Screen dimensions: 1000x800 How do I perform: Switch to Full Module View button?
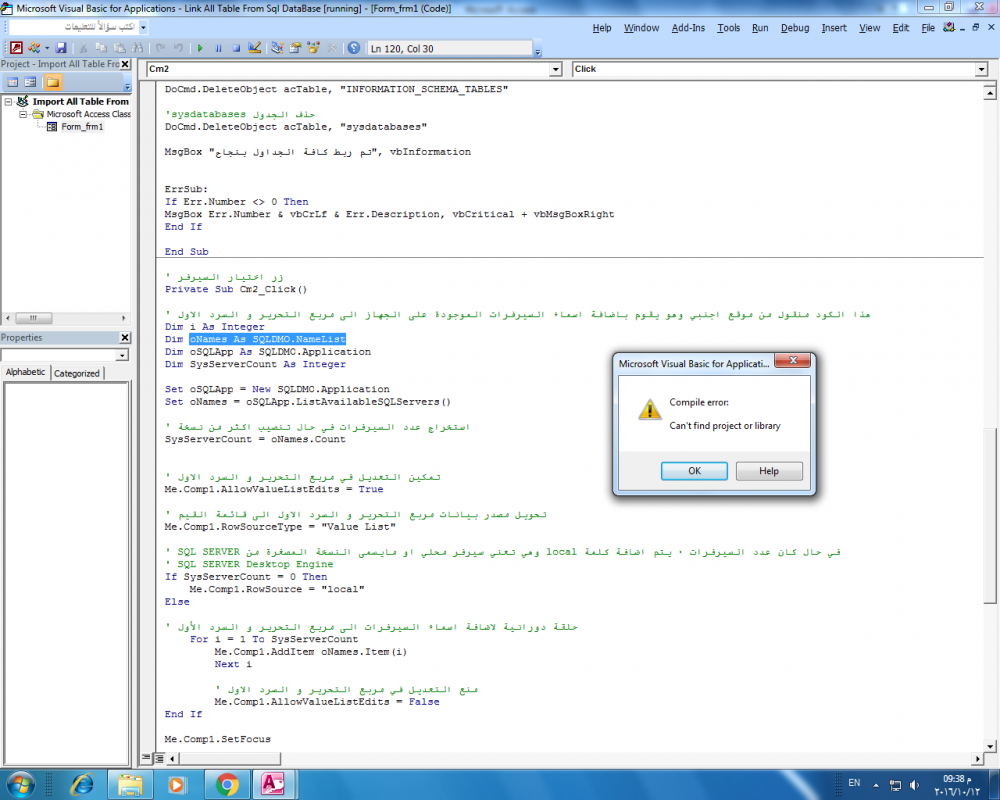click(x=159, y=758)
